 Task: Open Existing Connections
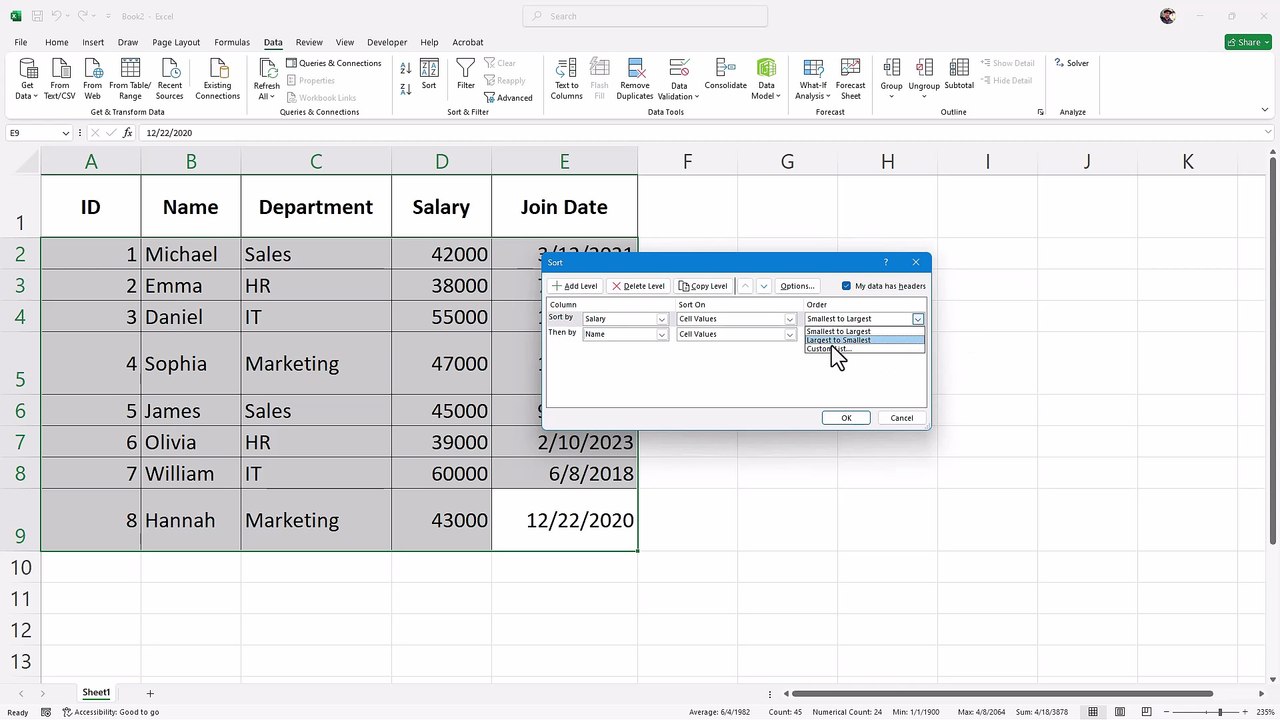pyautogui.click(x=217, y=78)
